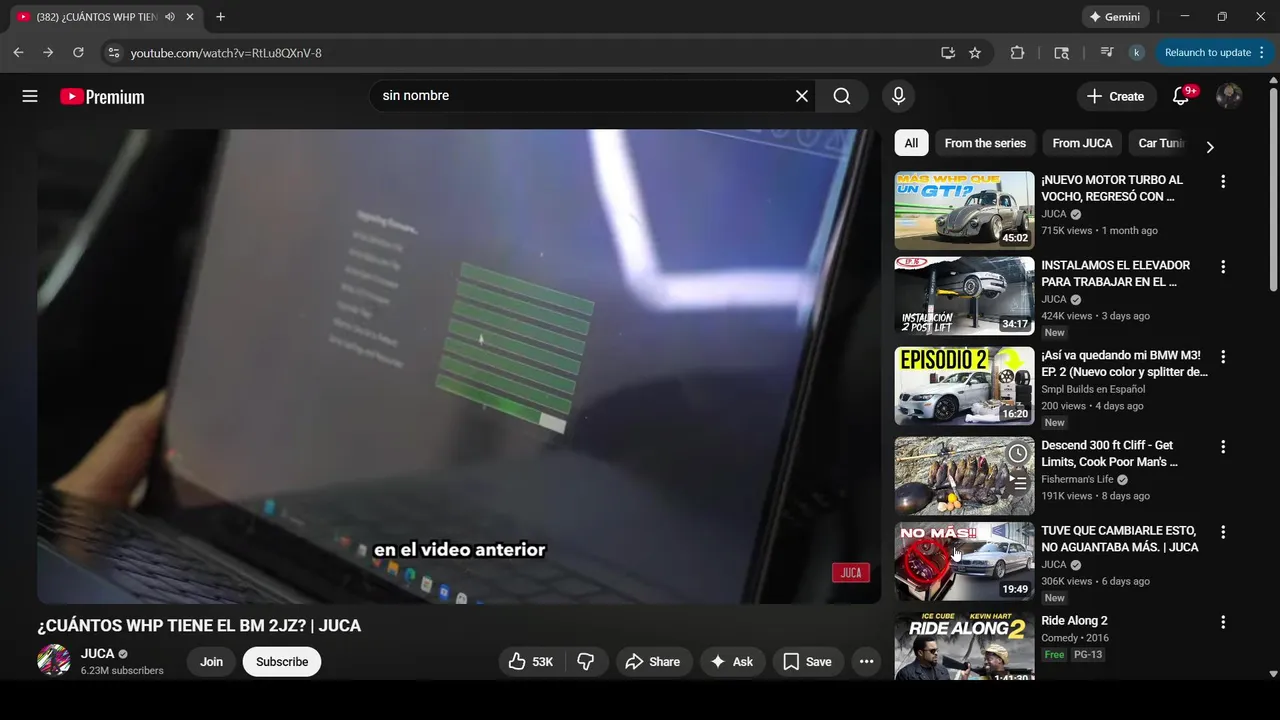Open options for 'NUEVO MOTOR TURBO AL VOCHO'
This screenshot has width=1280, height=720.
tap(1222, 181)
